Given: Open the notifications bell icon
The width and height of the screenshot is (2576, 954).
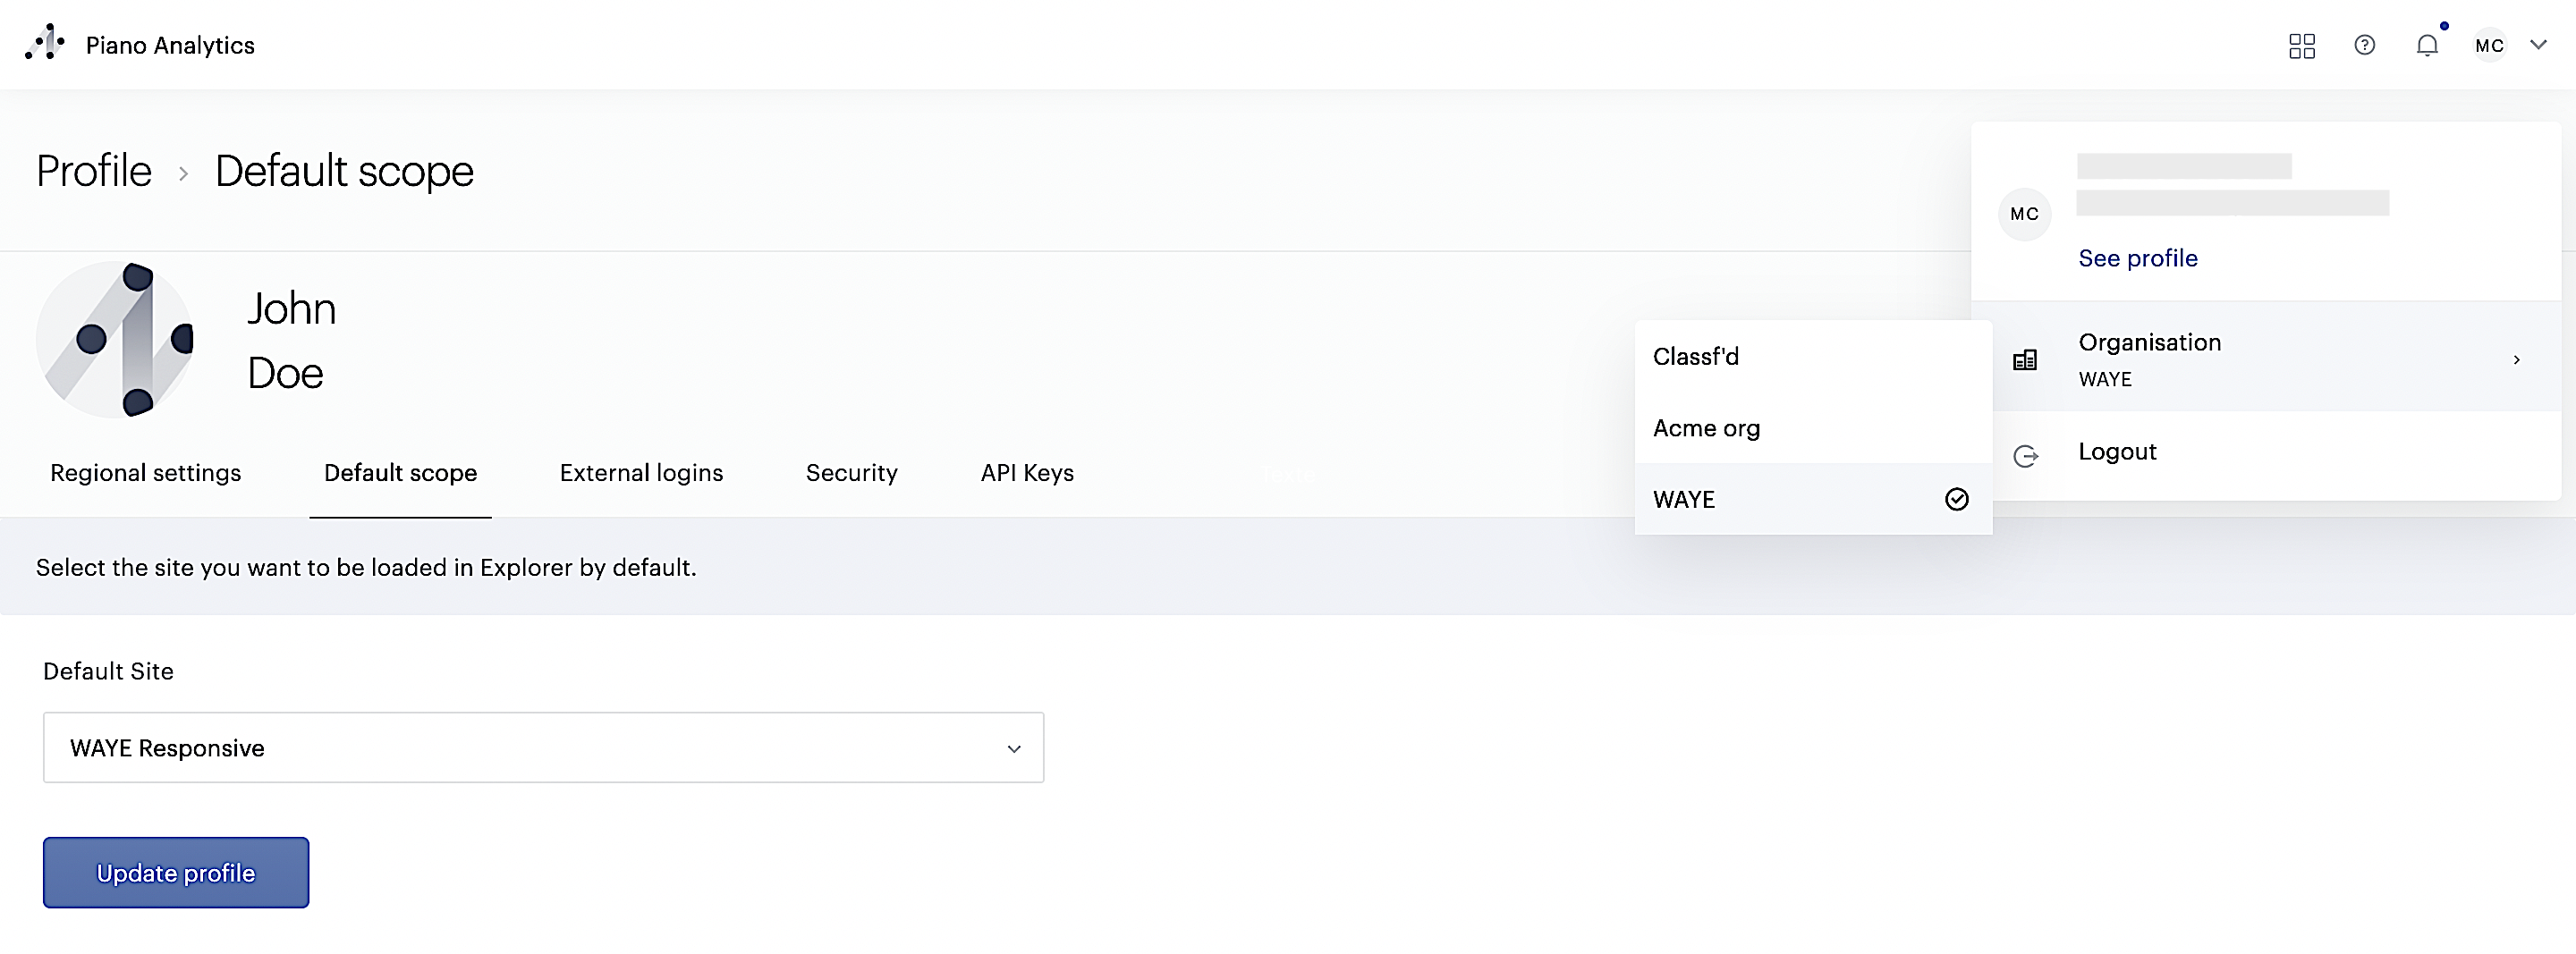Looking at the screenshot, I should coord(2427,46).
